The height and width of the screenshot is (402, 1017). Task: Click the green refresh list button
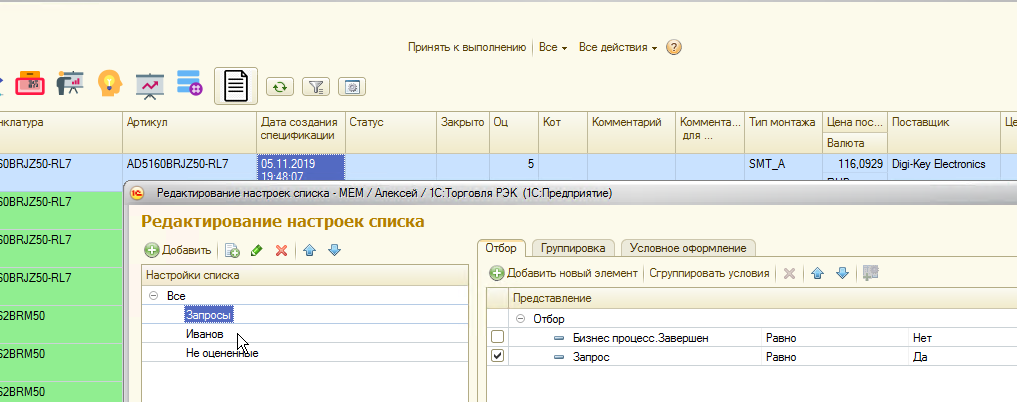click(x=280, y=87)
